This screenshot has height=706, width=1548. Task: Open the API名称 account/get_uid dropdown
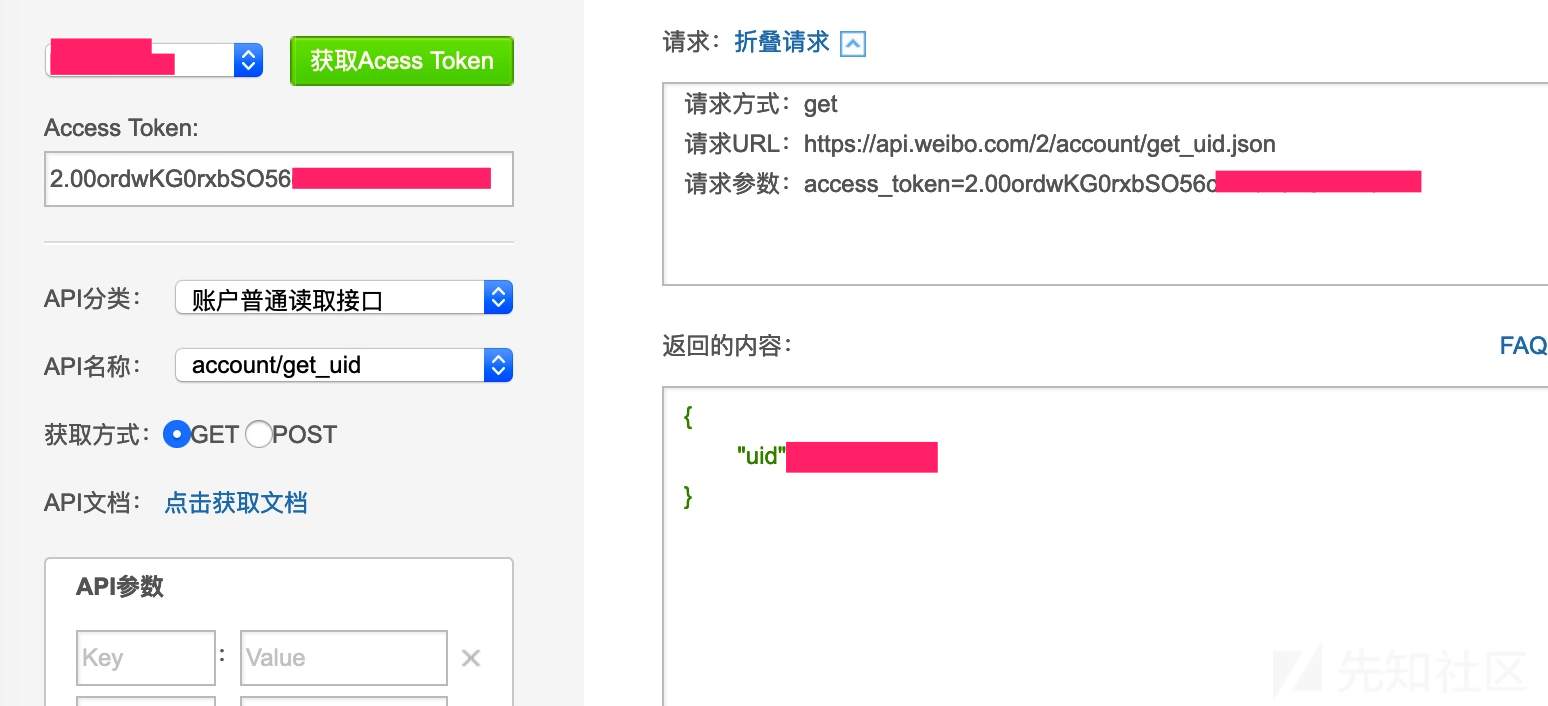pyautogui.click(x=344, y=365)
